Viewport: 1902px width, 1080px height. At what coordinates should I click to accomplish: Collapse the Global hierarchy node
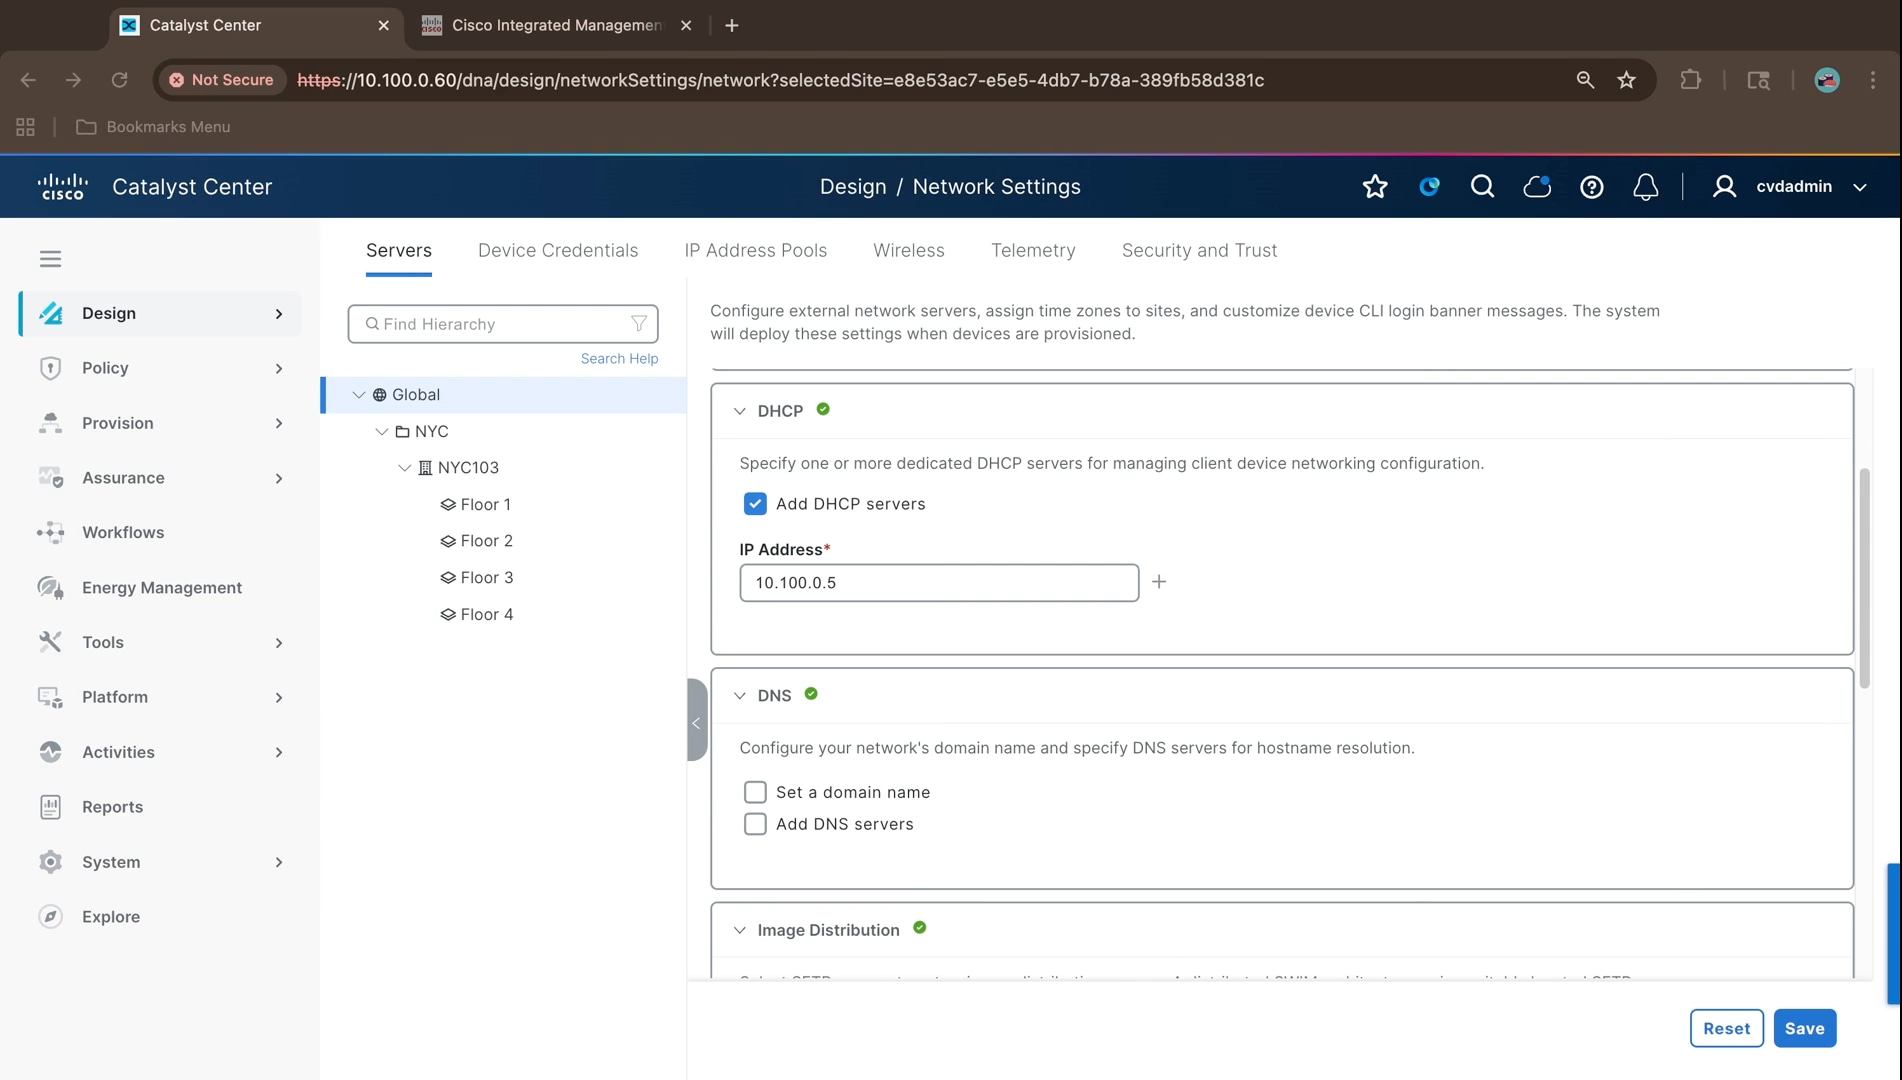point(358,395)
